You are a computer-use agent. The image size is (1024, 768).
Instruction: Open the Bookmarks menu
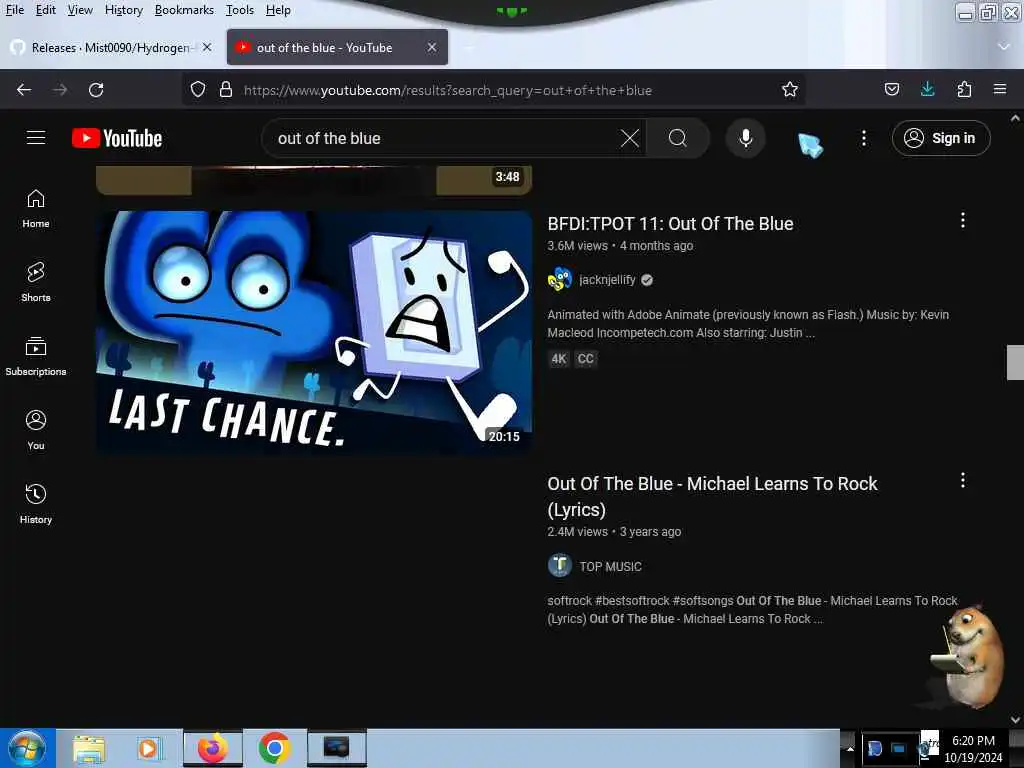pos(184,10)
